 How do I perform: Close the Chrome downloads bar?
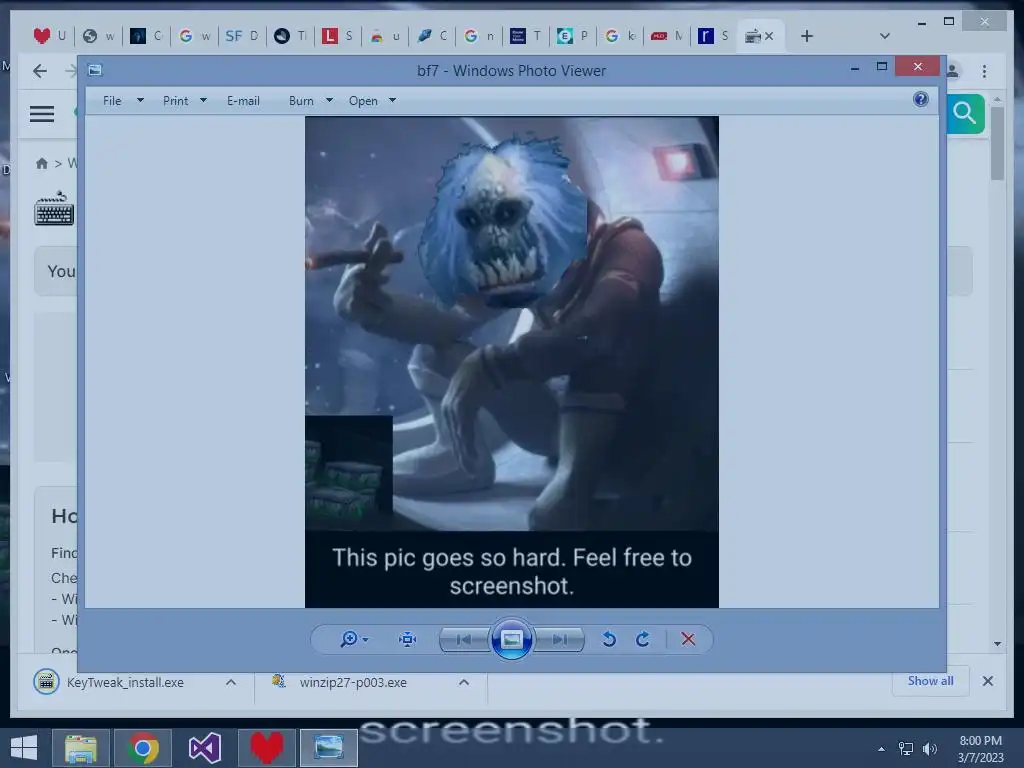[987, 681]
